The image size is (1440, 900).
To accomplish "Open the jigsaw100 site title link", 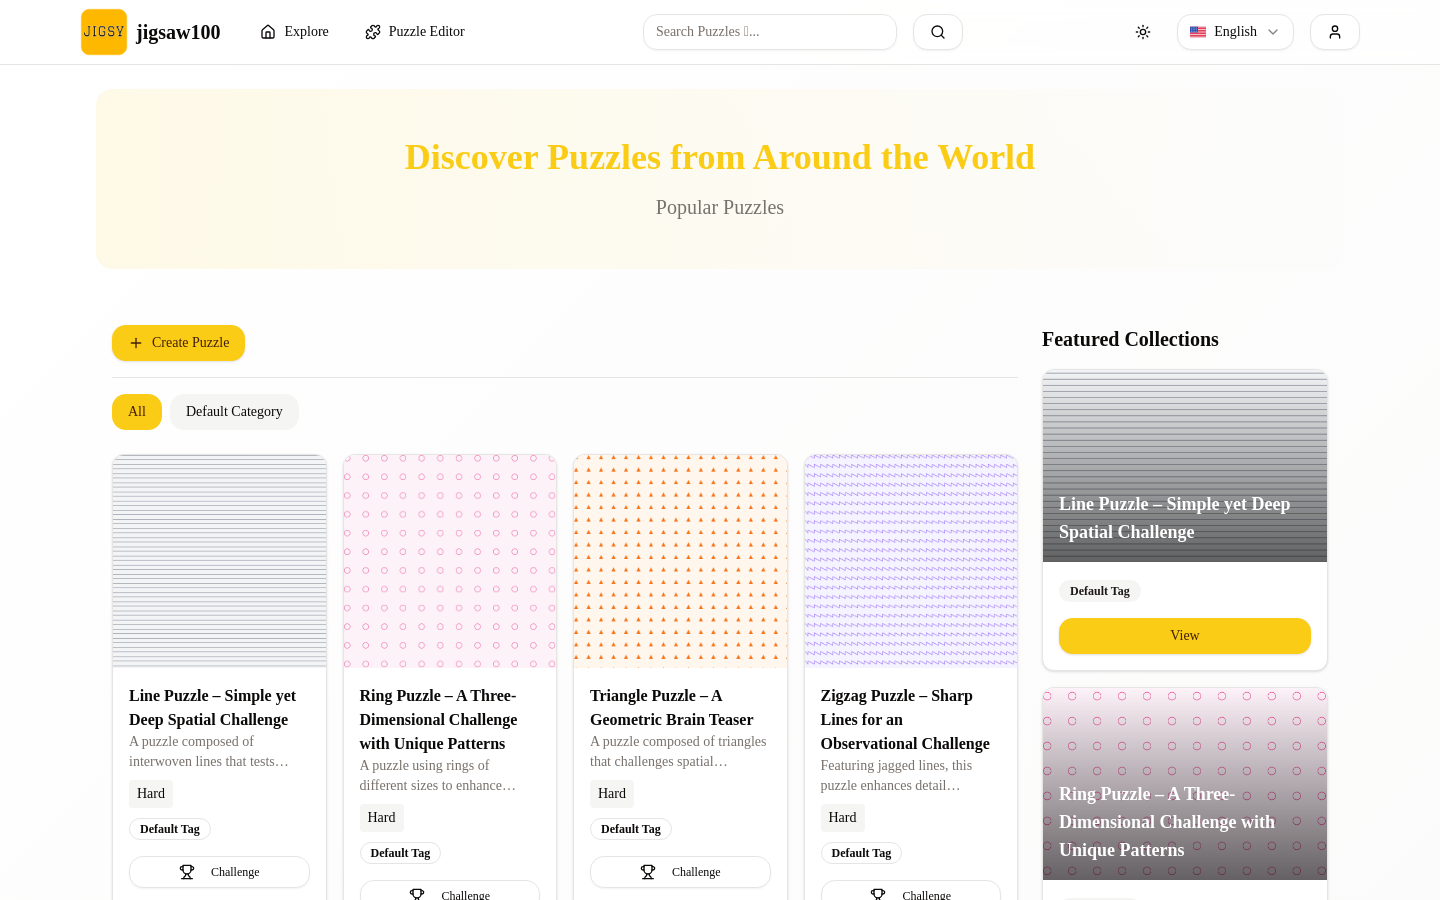I will coord(178,32).
